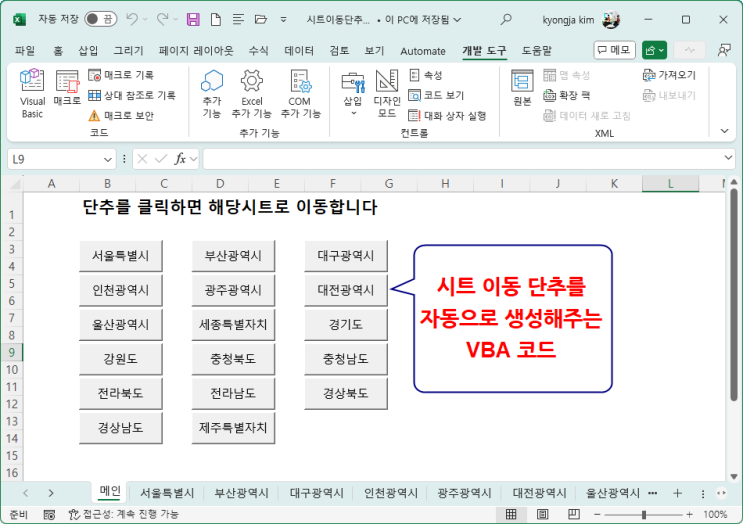
Task: Click the Comments (메모) button
Action: pyautogui.click(x=614, y=50)
